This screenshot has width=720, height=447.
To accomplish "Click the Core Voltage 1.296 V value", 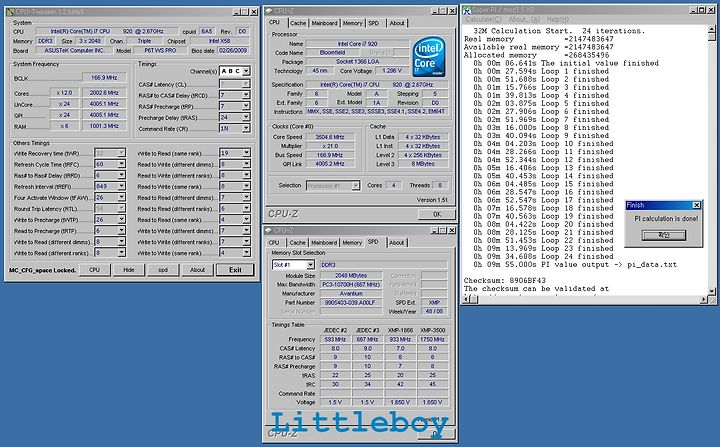I will 392,71.
